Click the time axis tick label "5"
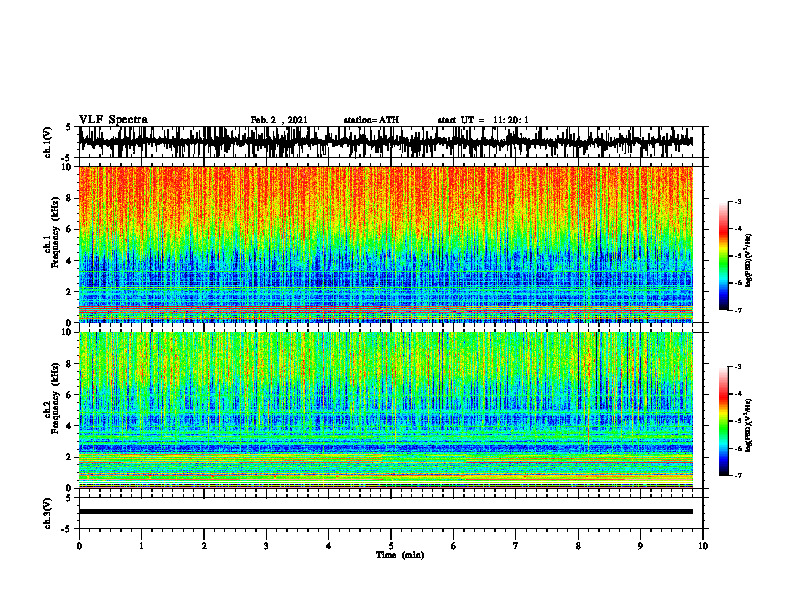The height and width of the screenshot is (612, 792). 391,546
